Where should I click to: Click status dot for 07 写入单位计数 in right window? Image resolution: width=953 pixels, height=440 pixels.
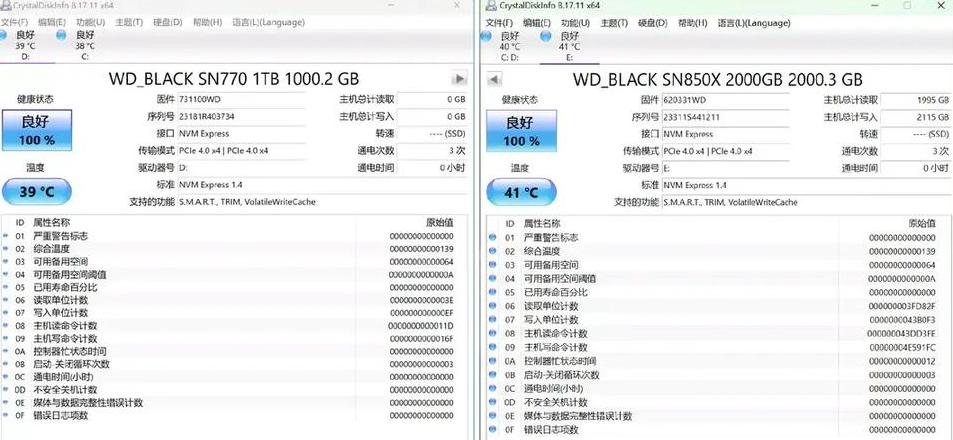[x=493, y=320]
